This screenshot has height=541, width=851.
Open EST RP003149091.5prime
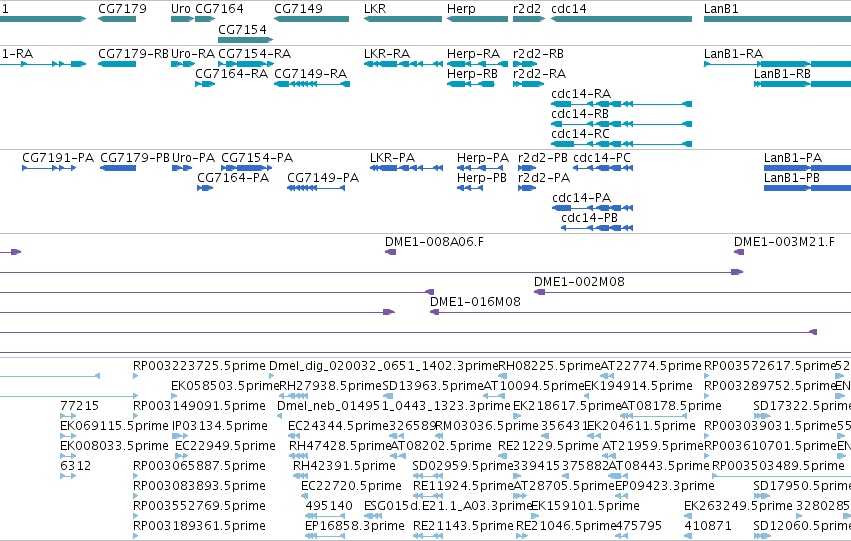[x=135, y=416]
